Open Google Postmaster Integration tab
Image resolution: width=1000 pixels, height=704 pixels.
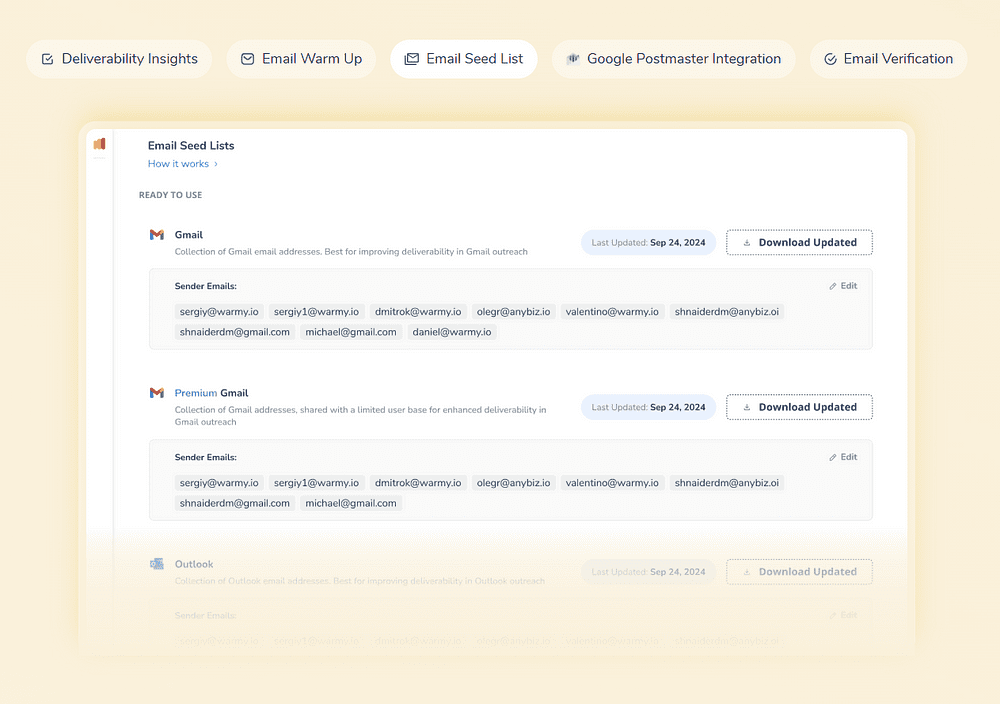click(x=673, y=59)
